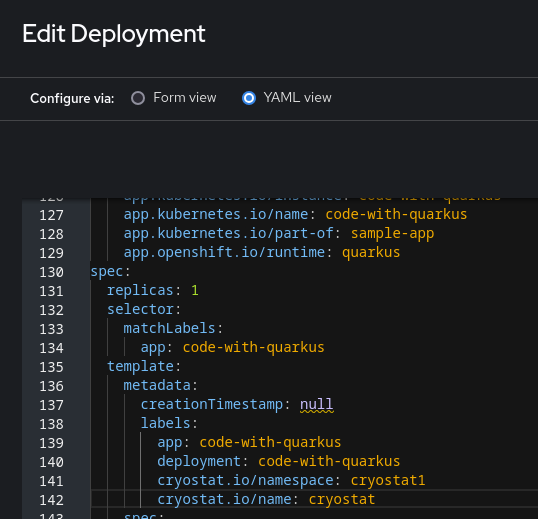Click the 'cryostat.io/namespace' key
This screenshot has height=519, width=538.
pyautogui.click(x=245, y=480)
